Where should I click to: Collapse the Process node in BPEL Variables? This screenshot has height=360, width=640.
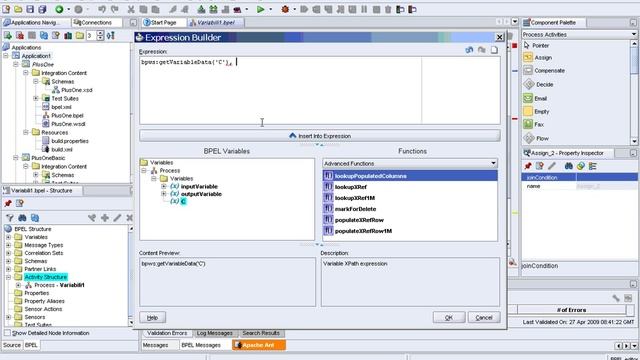click(x=144, y=171)
